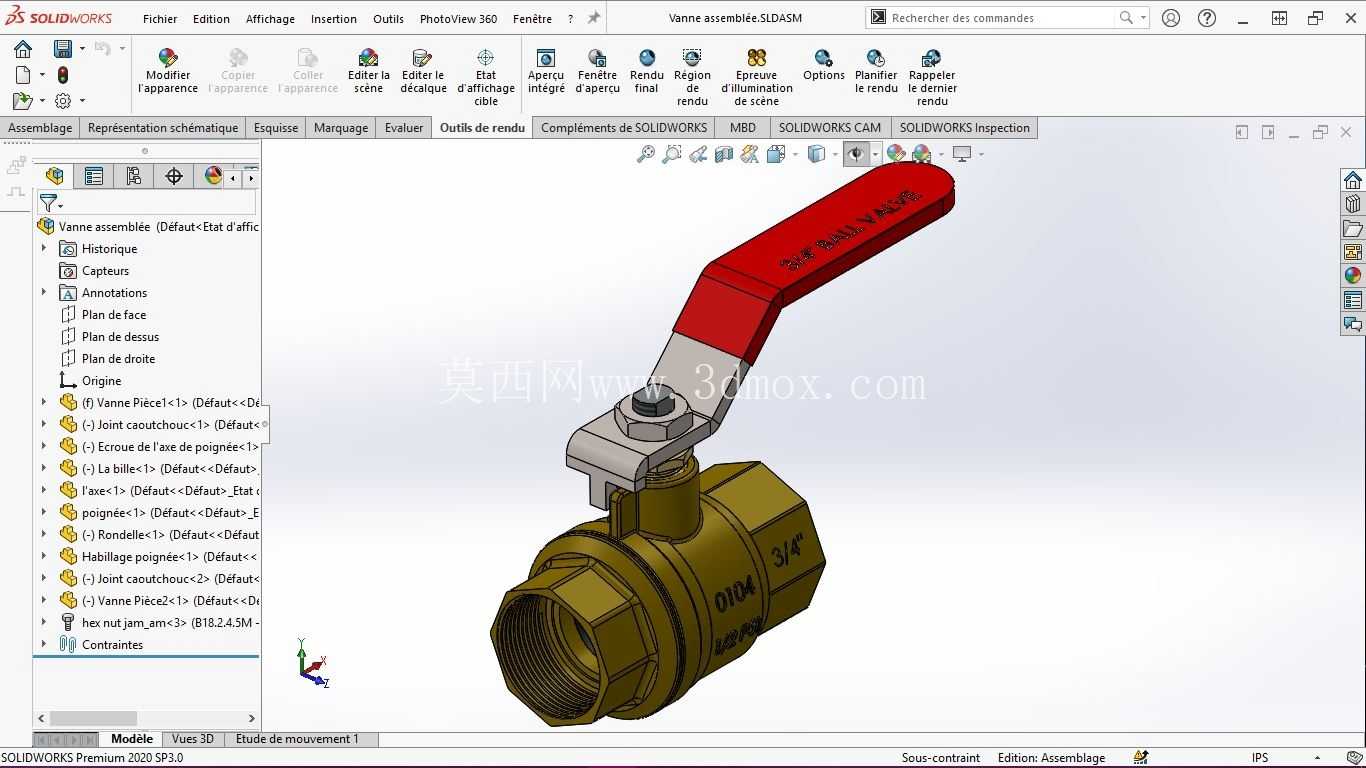Click the New document icon

(x=23, y=75)
